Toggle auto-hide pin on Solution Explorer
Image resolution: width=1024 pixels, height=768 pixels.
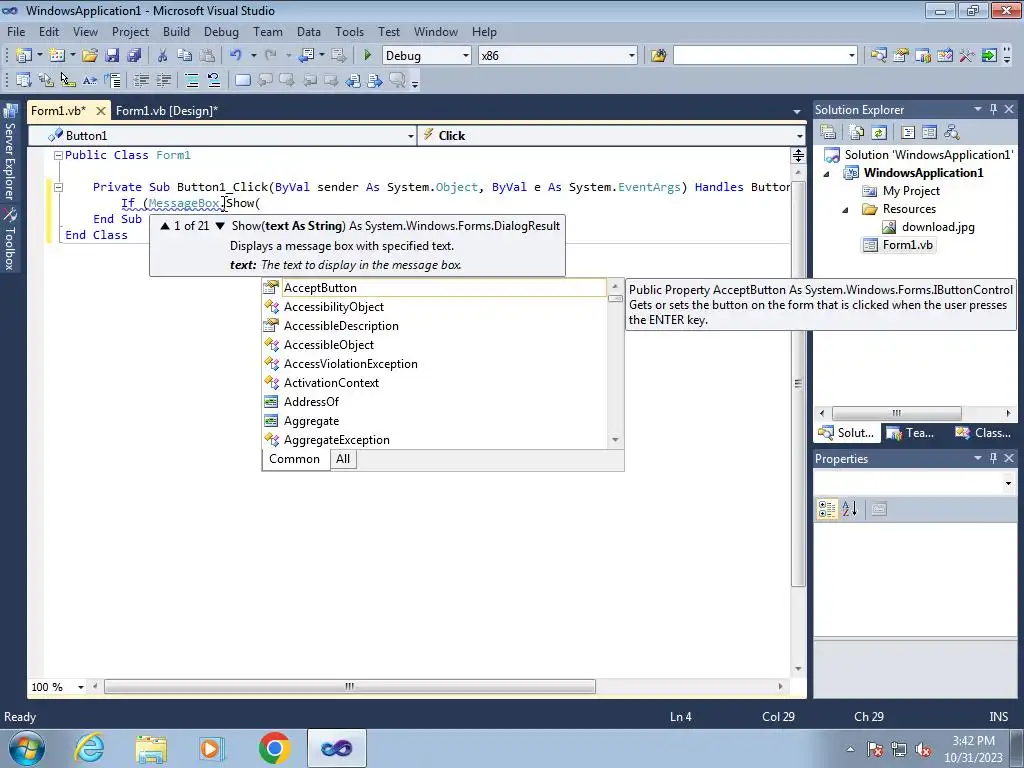point(993,109)
